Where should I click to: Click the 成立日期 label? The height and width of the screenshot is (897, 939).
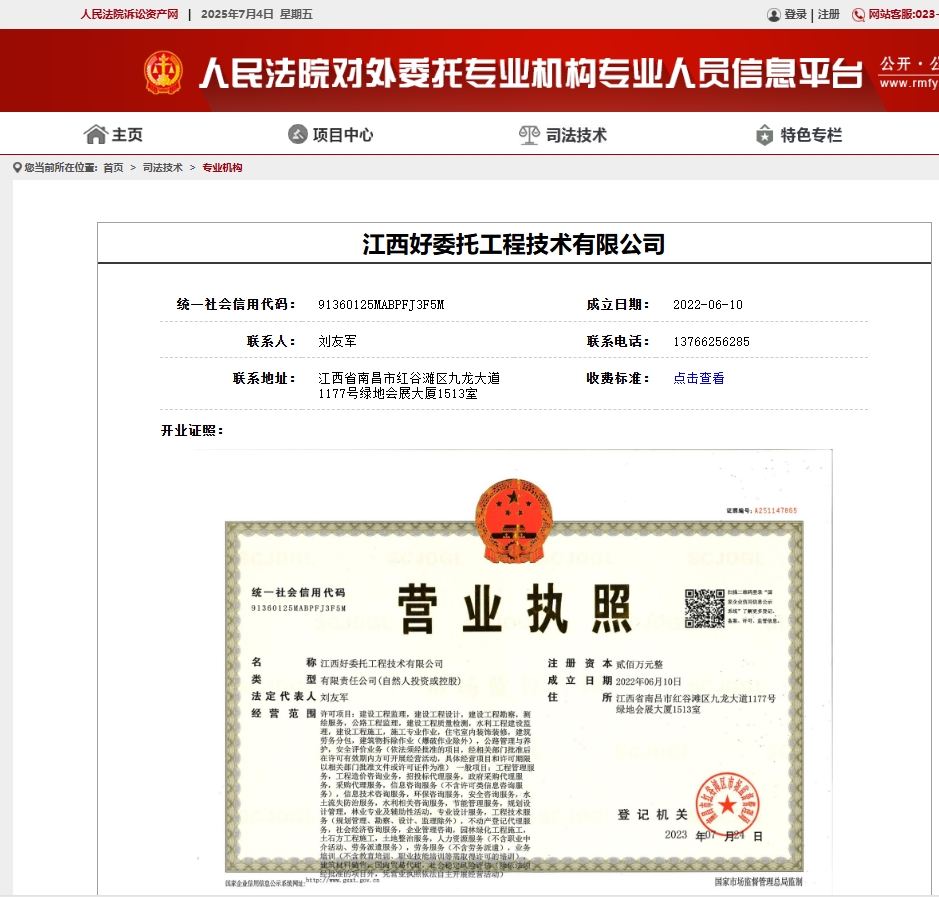618,304
